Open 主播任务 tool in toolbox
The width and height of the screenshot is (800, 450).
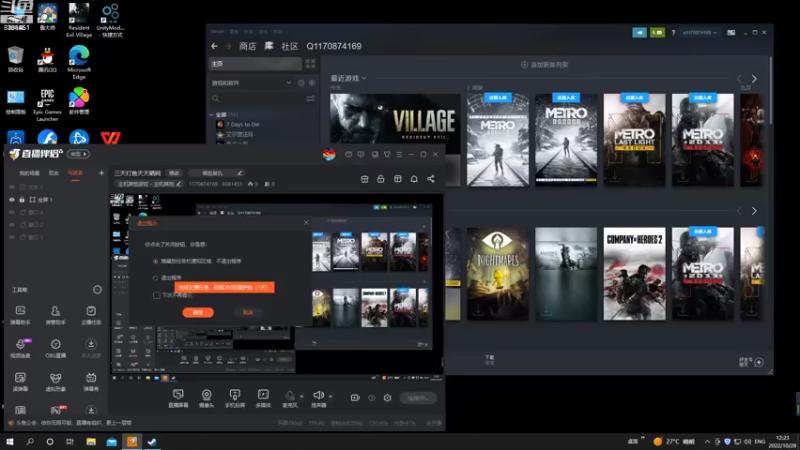pos(91,315)
